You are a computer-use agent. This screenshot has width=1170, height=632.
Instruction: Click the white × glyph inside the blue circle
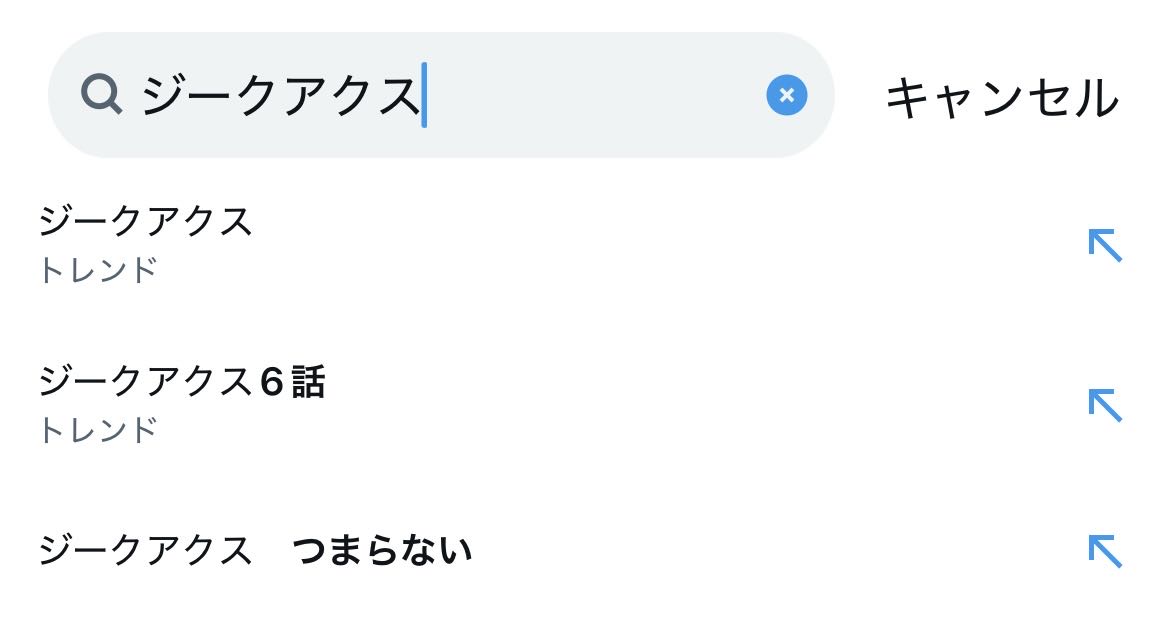[786, 95]
